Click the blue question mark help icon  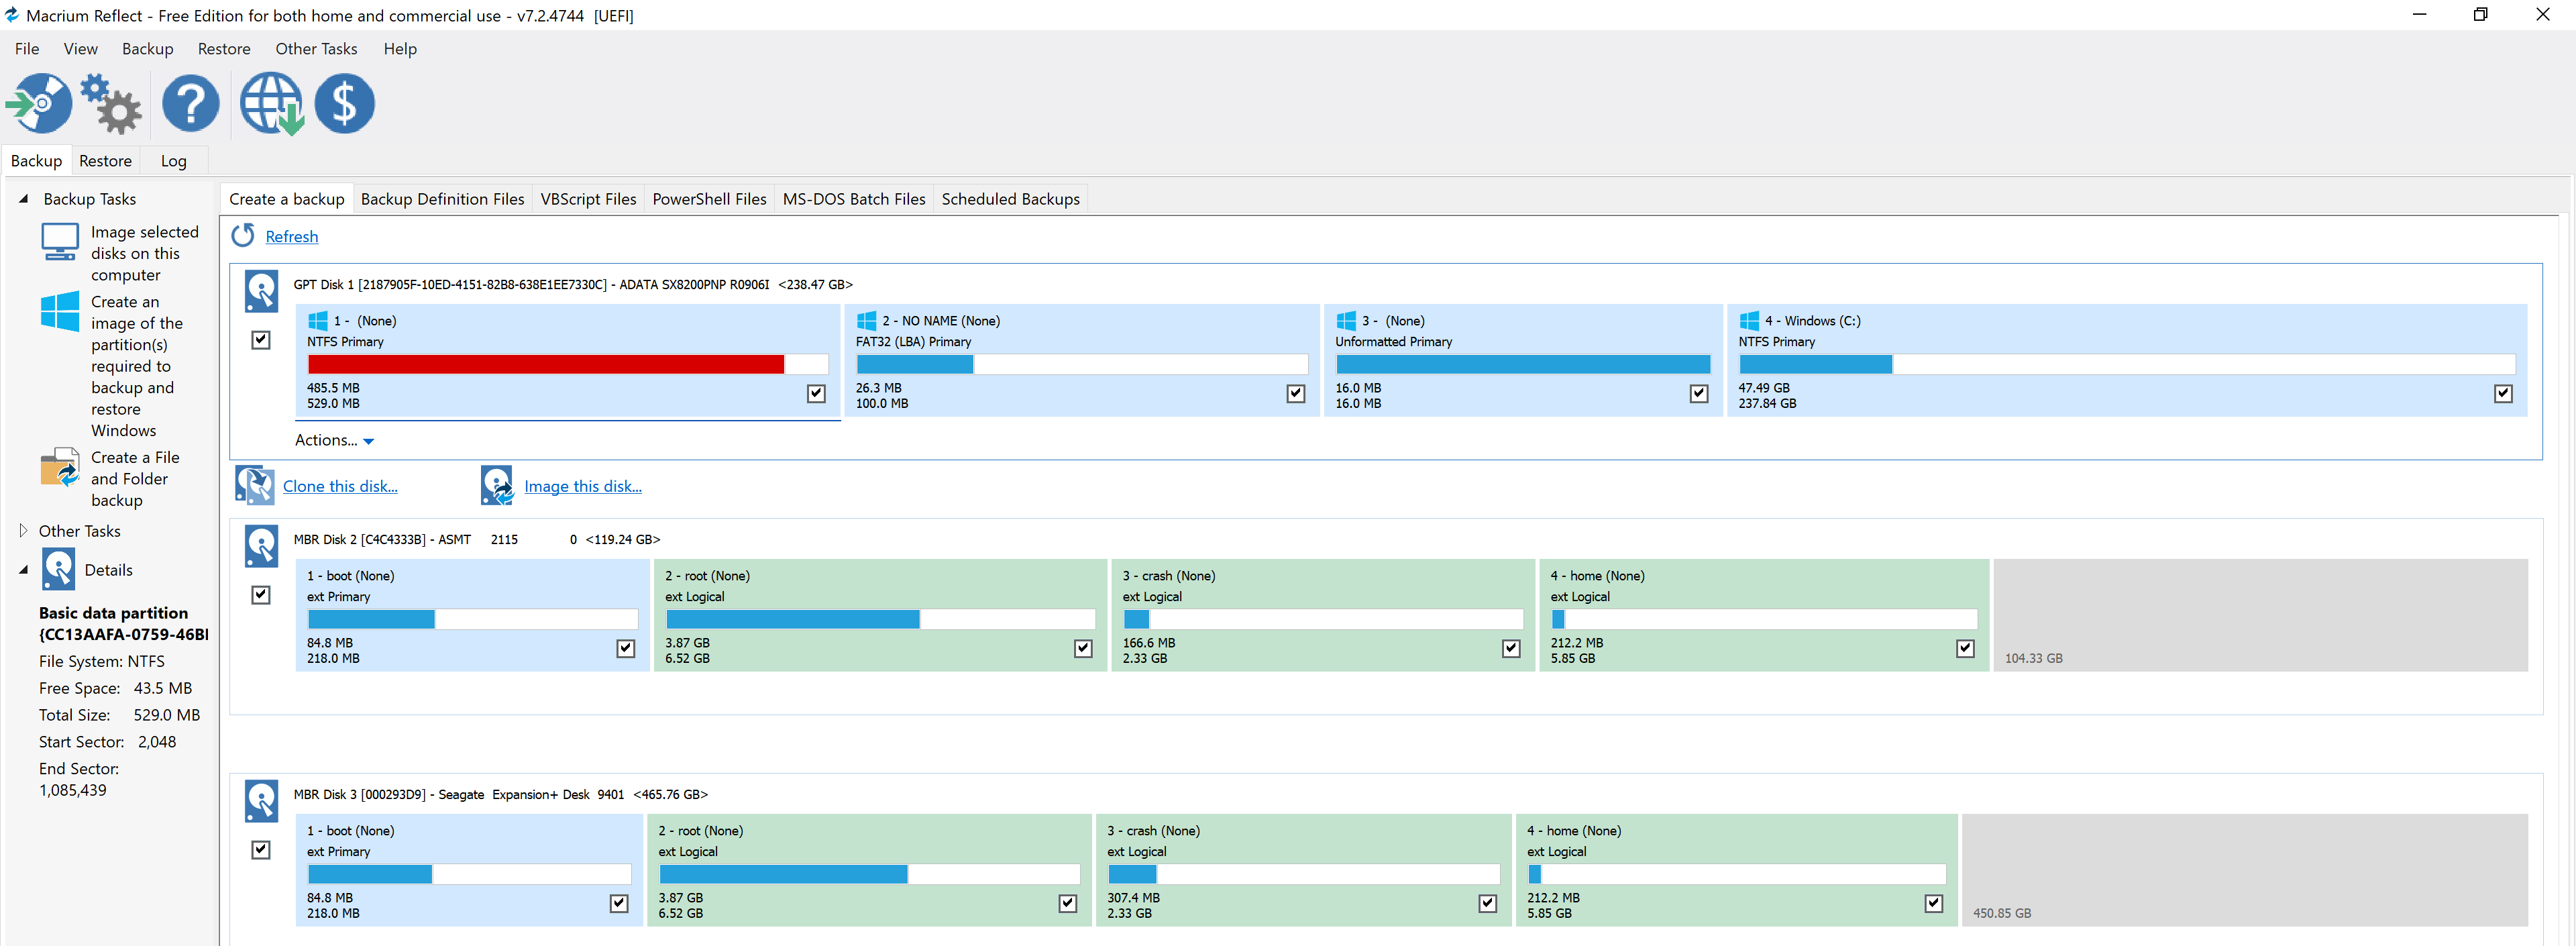pyautogui.click(x=190, y=103)
